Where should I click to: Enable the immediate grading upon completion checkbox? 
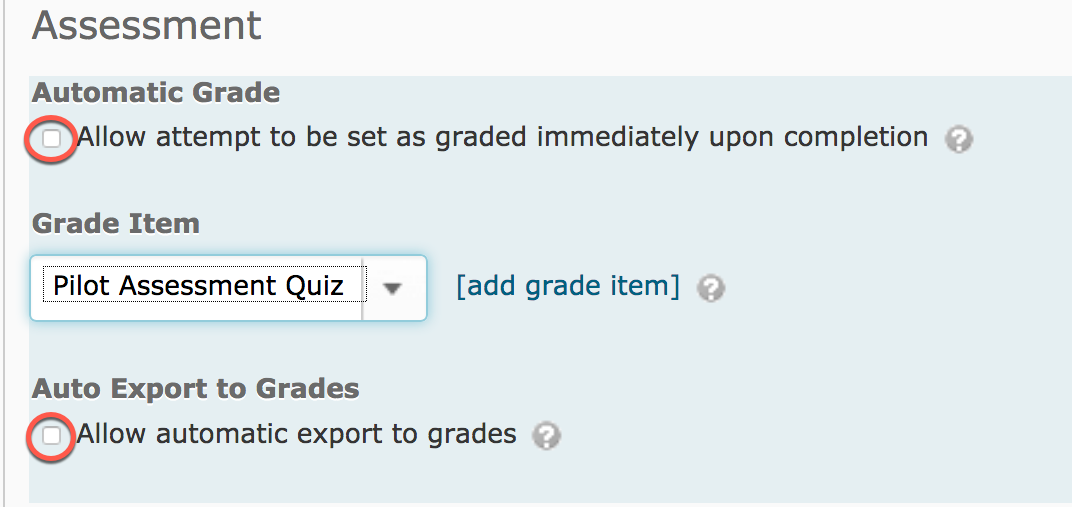51,138
